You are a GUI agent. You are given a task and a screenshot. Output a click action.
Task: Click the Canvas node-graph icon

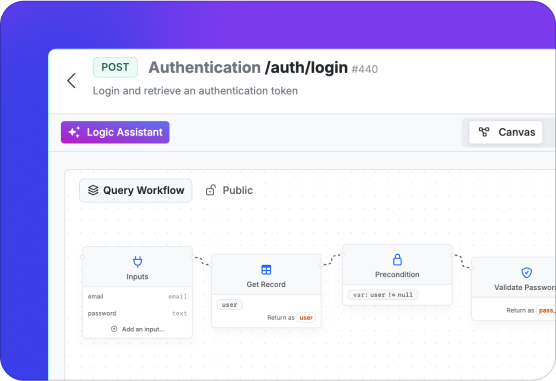pos(484,132)
